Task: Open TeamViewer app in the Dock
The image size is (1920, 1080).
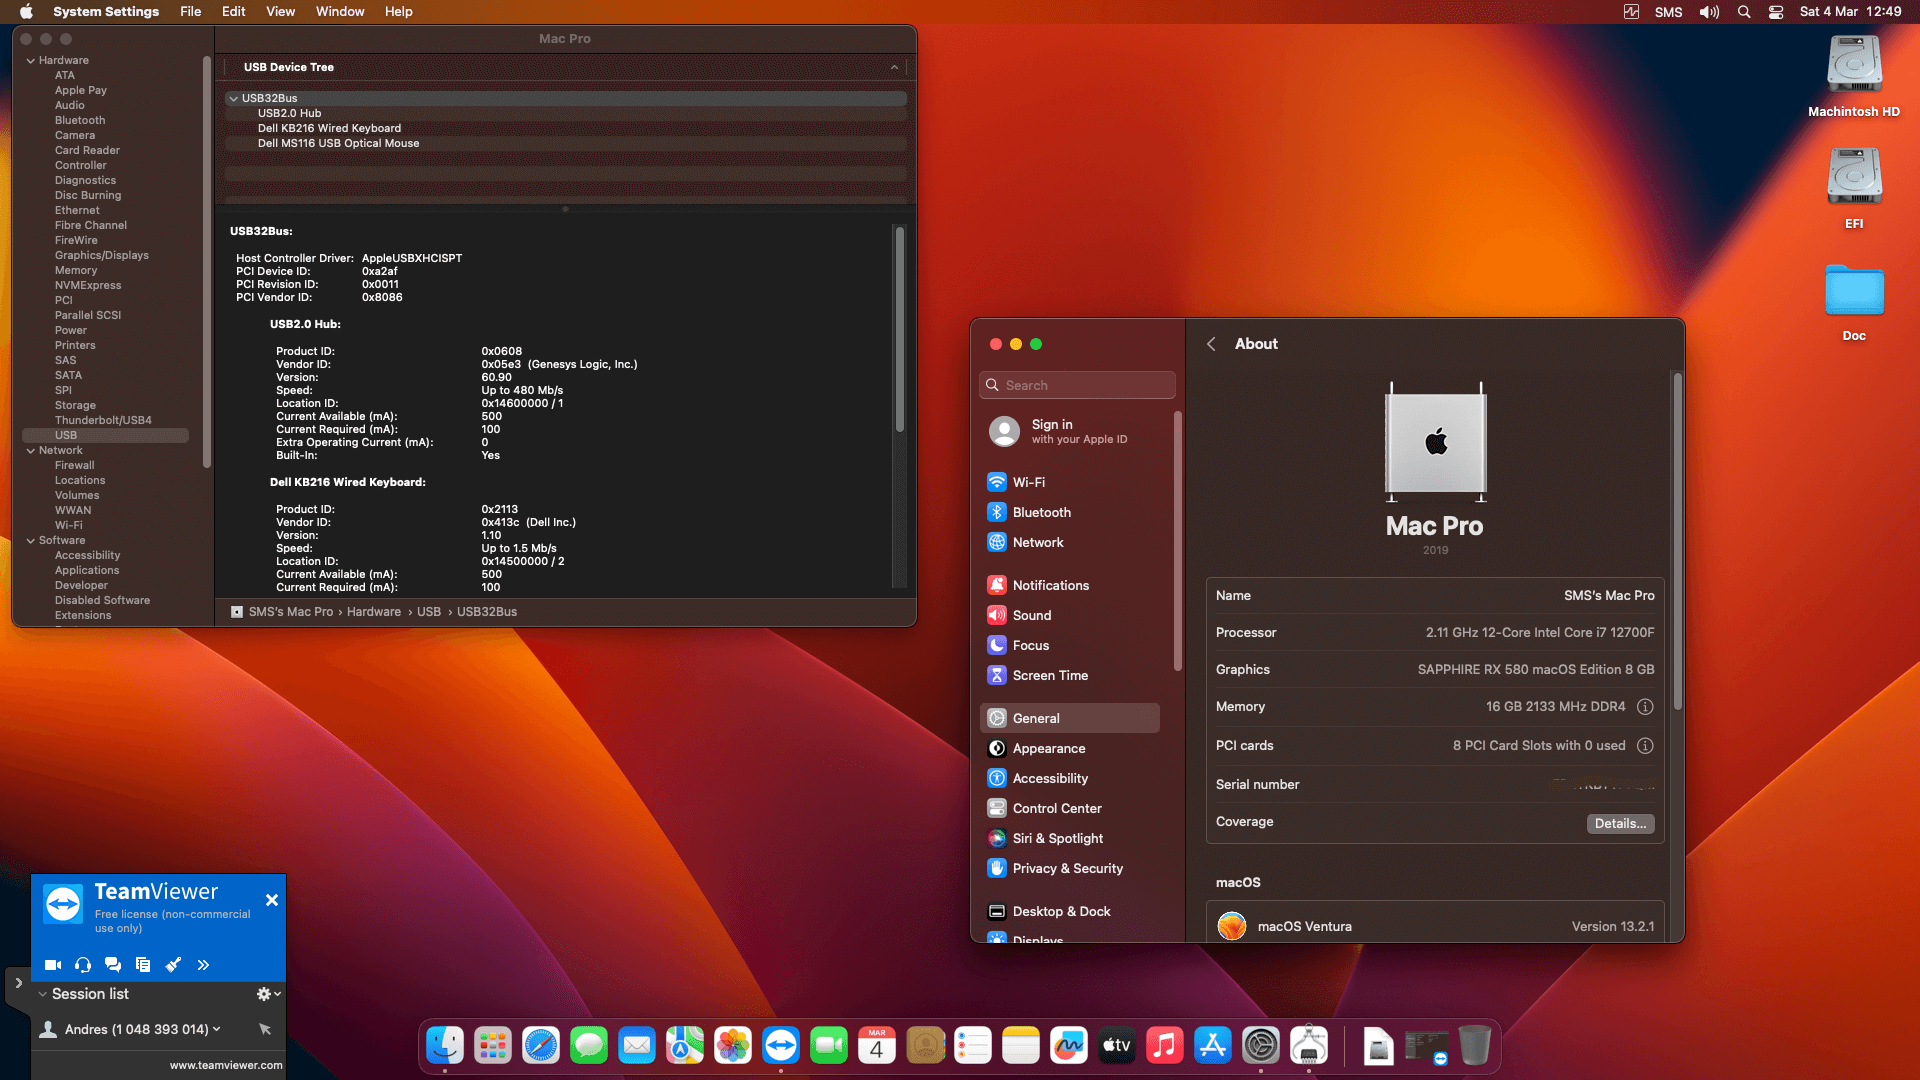Action: 781,1046
